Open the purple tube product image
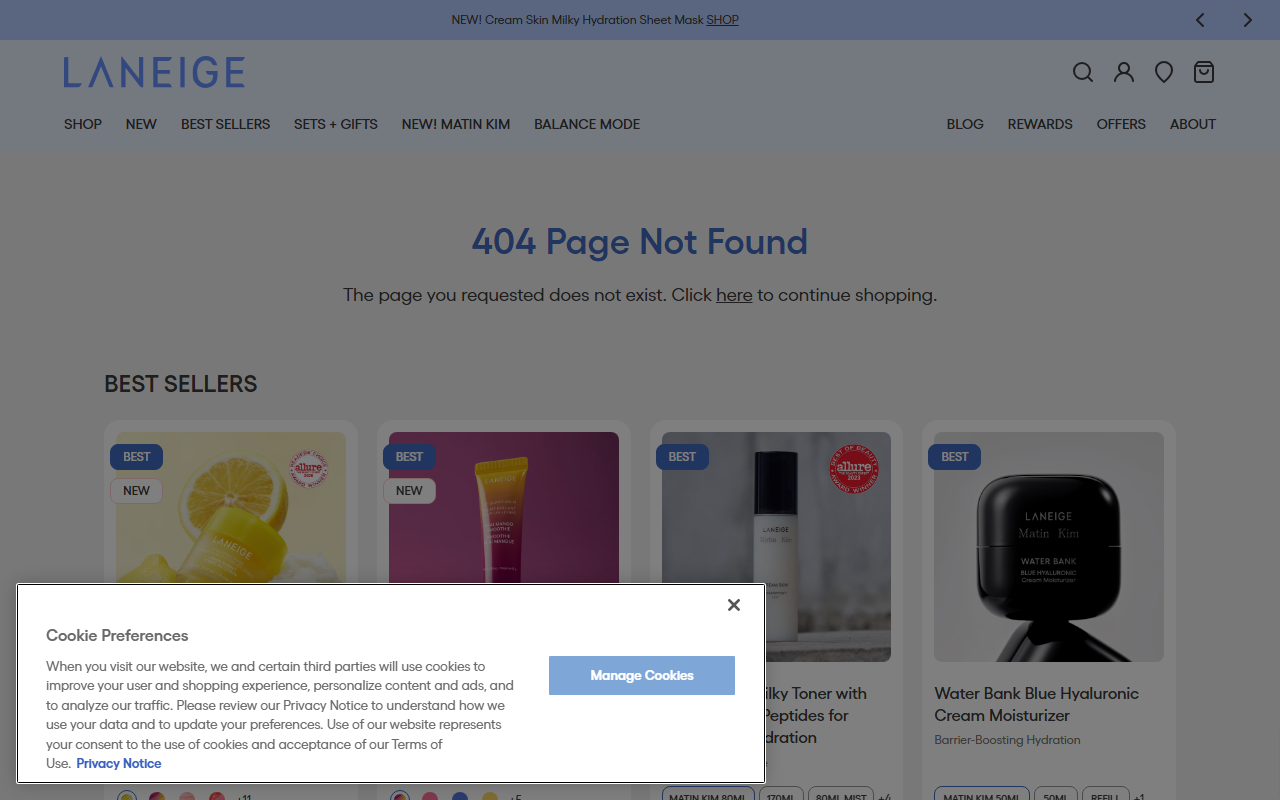Screen dimensions: 1280x800 point(504,508)
